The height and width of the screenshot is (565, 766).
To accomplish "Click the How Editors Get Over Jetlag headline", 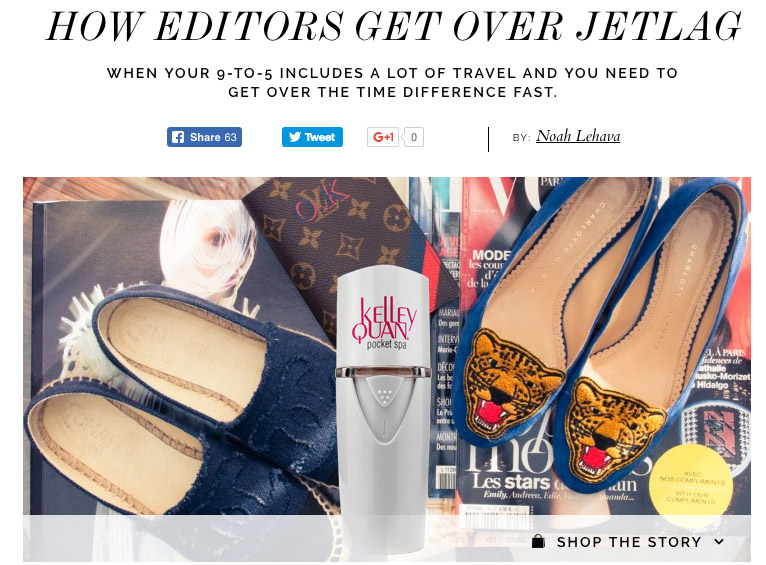I will [x=394, y=25].
